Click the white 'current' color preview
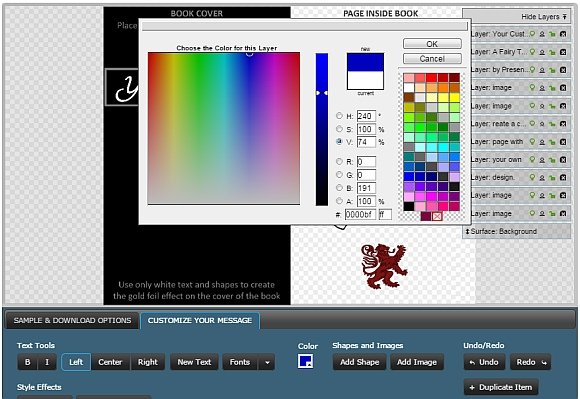Viewport: 580px width, 399px height. [x=365, y=80]
